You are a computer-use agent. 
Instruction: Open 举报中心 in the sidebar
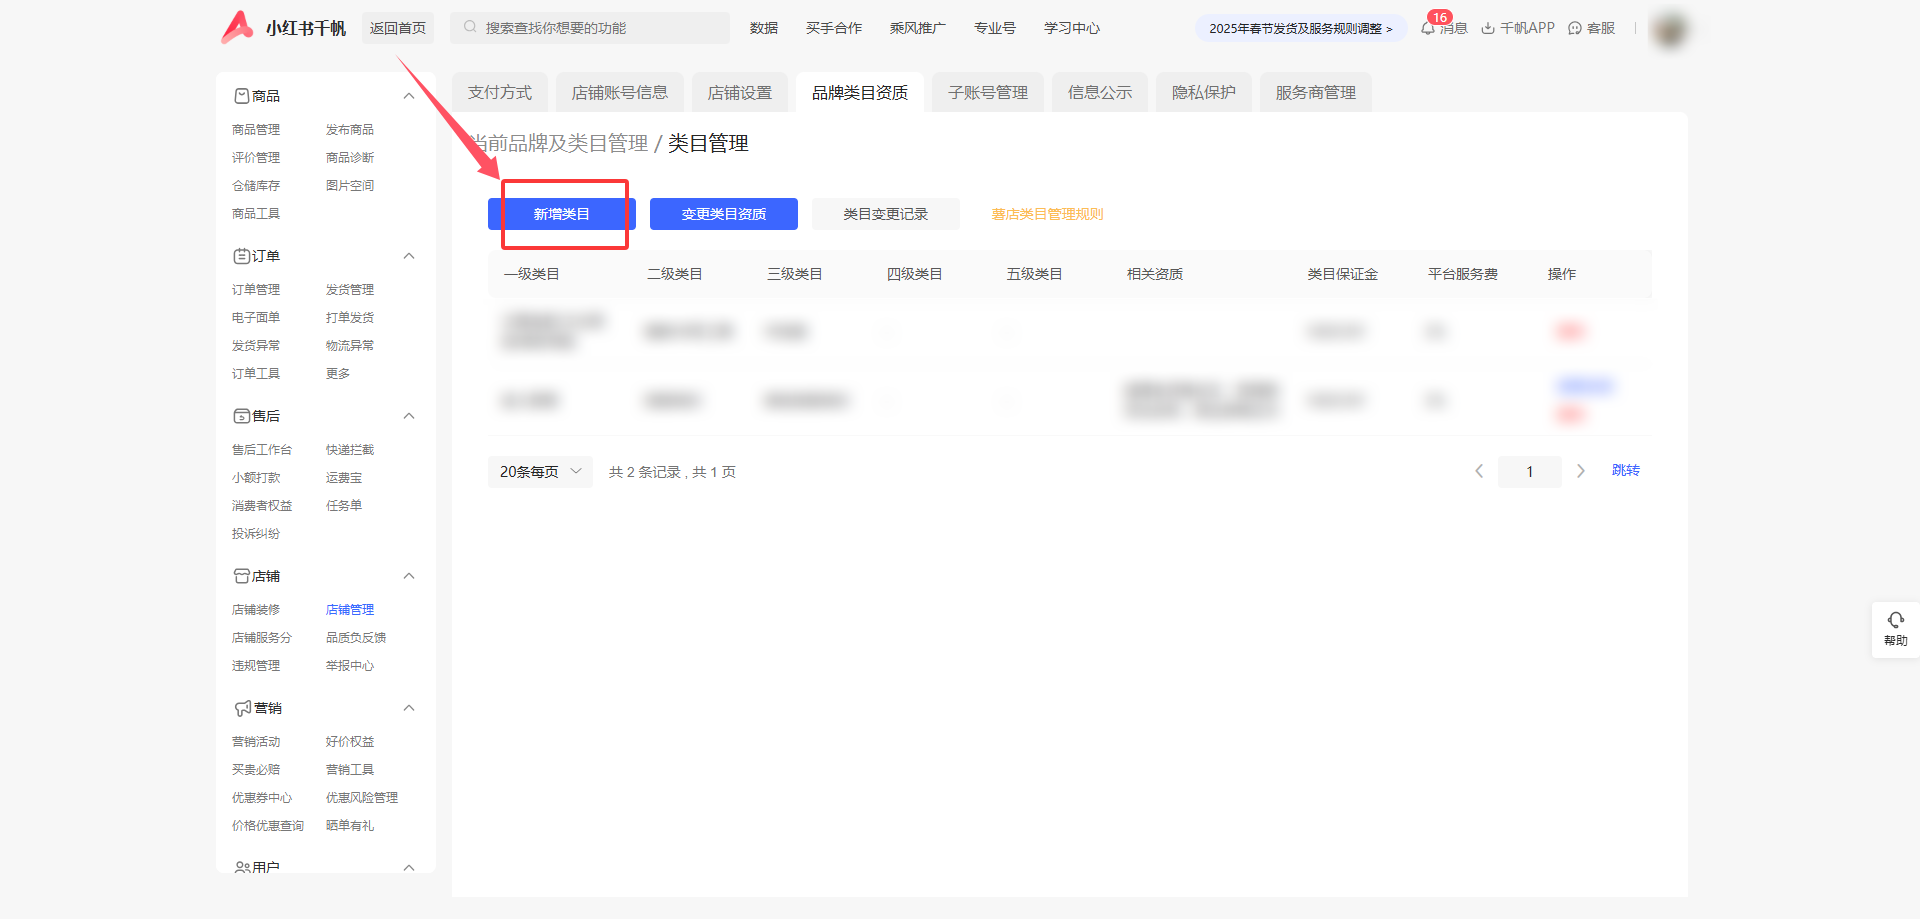[x=350, y=666]
